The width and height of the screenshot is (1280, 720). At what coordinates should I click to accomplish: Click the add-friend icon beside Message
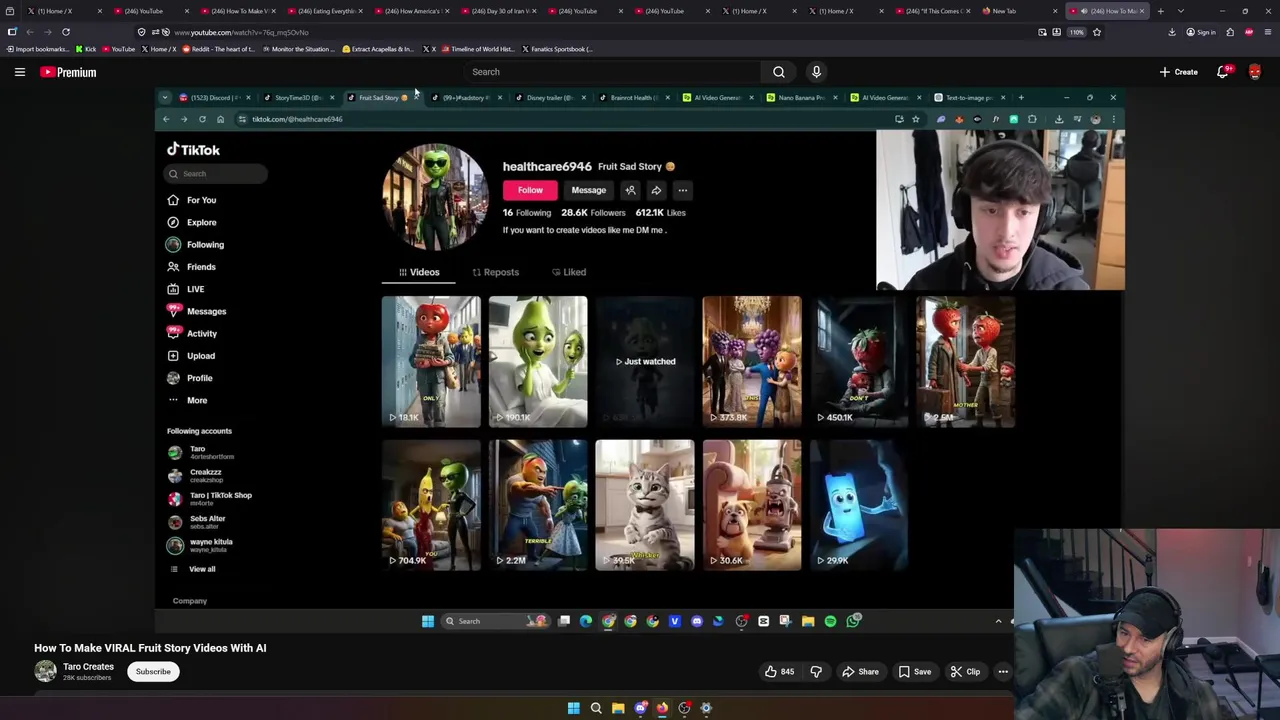[631, 190]
